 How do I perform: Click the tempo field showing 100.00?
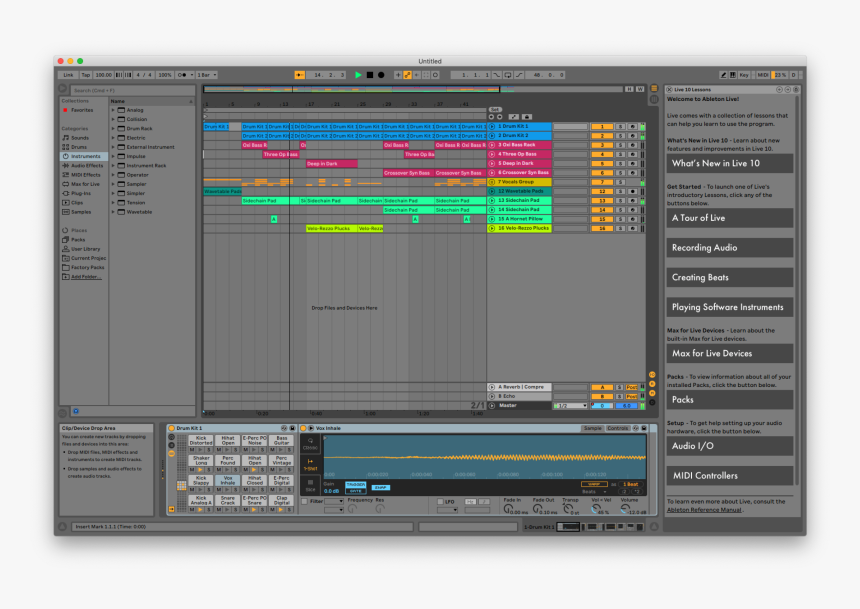click(x=103, y=75)
